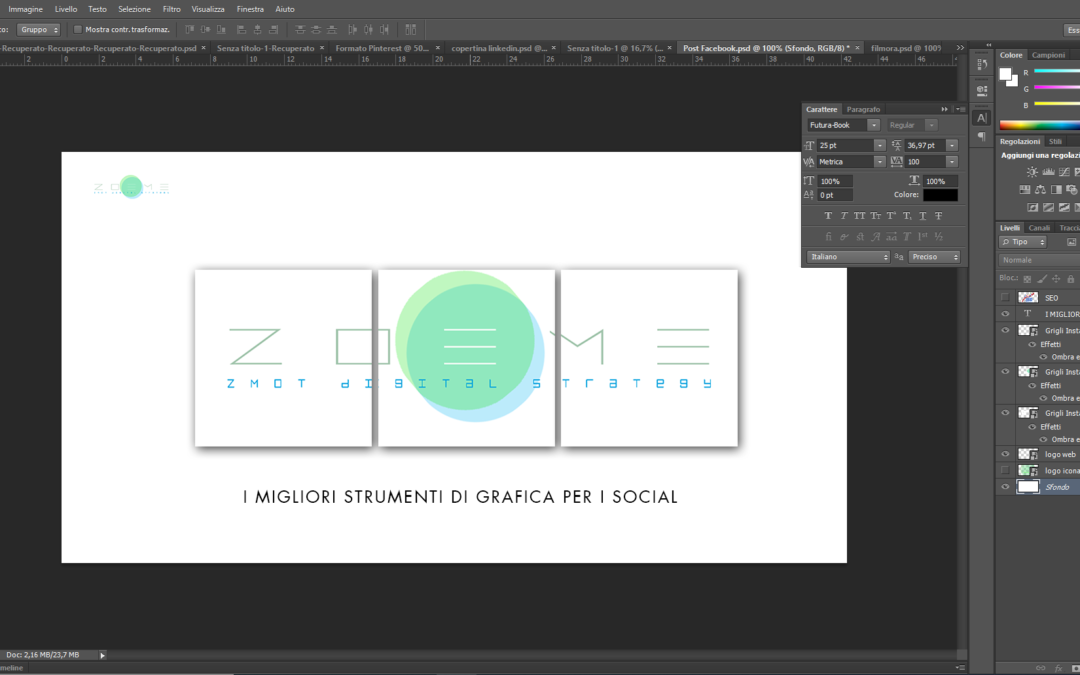The image size is (1080, 675).
Task: Lock transparent pixels in Layers panel
Action: pos(1027,279)
